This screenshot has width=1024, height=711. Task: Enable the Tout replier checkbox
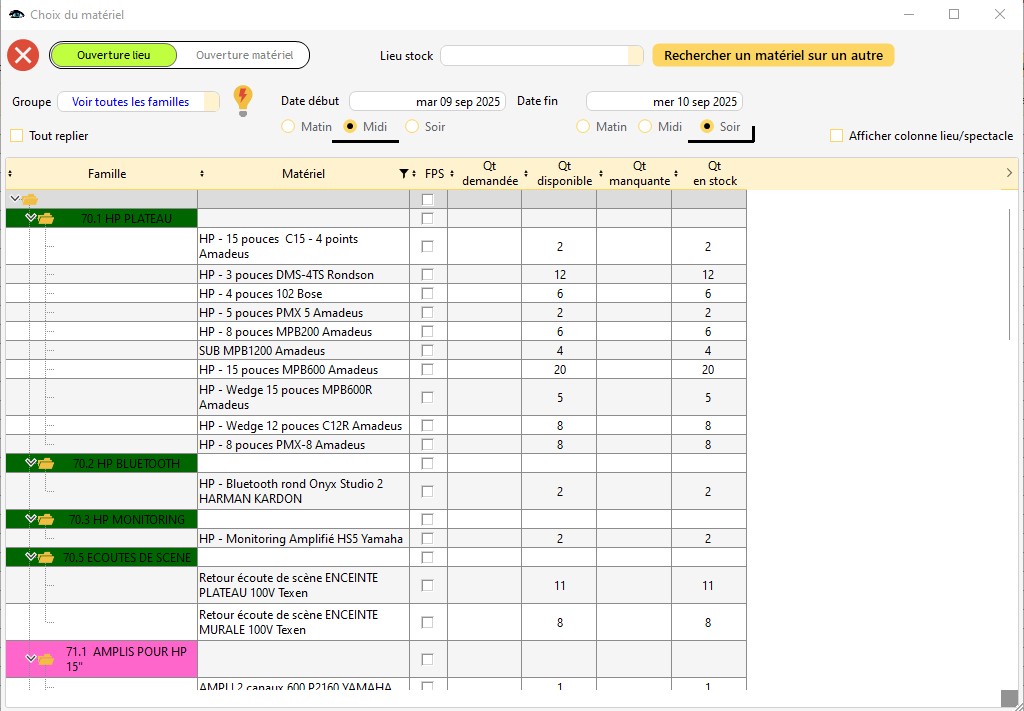(x=16, y=136)
